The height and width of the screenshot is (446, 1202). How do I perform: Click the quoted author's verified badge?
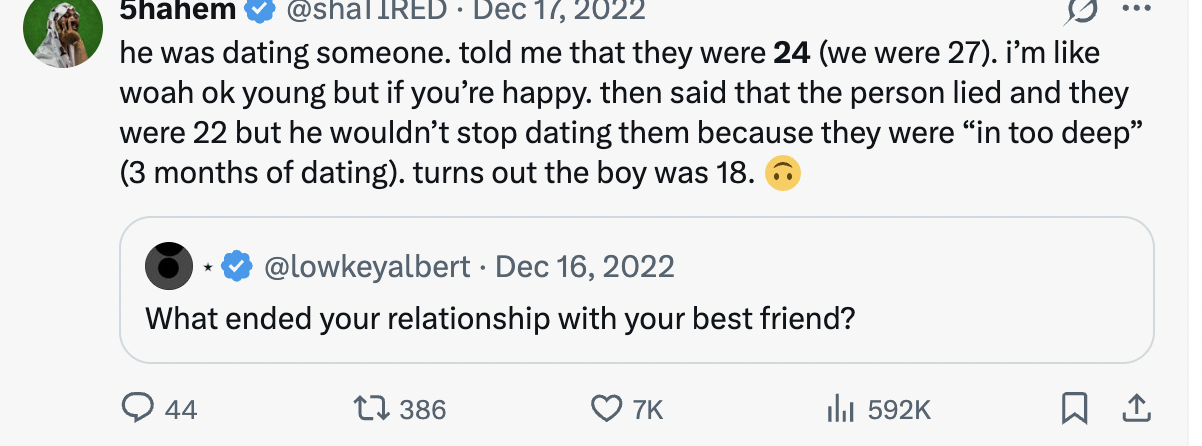click(x=236, y=266)
